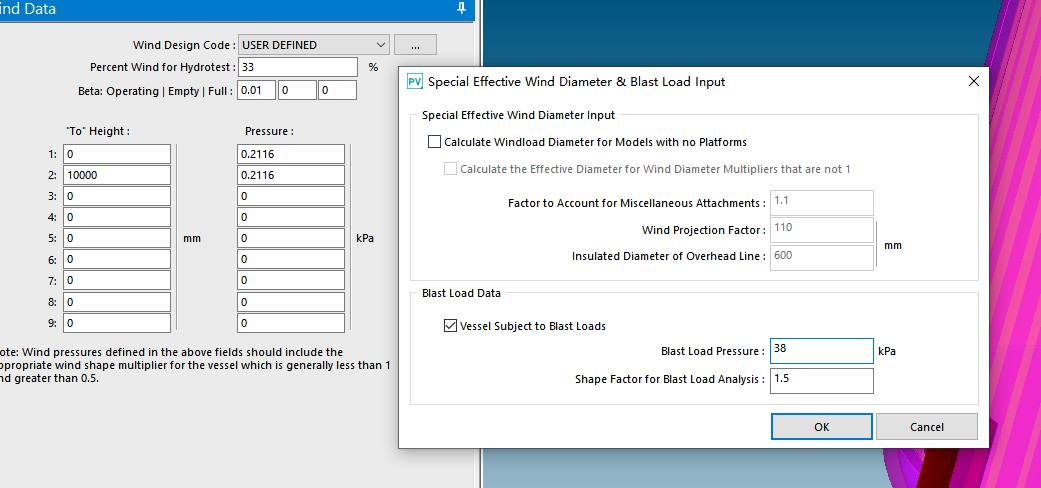Click Factor for Miscellaneous Attachments field

pos(821,203)
